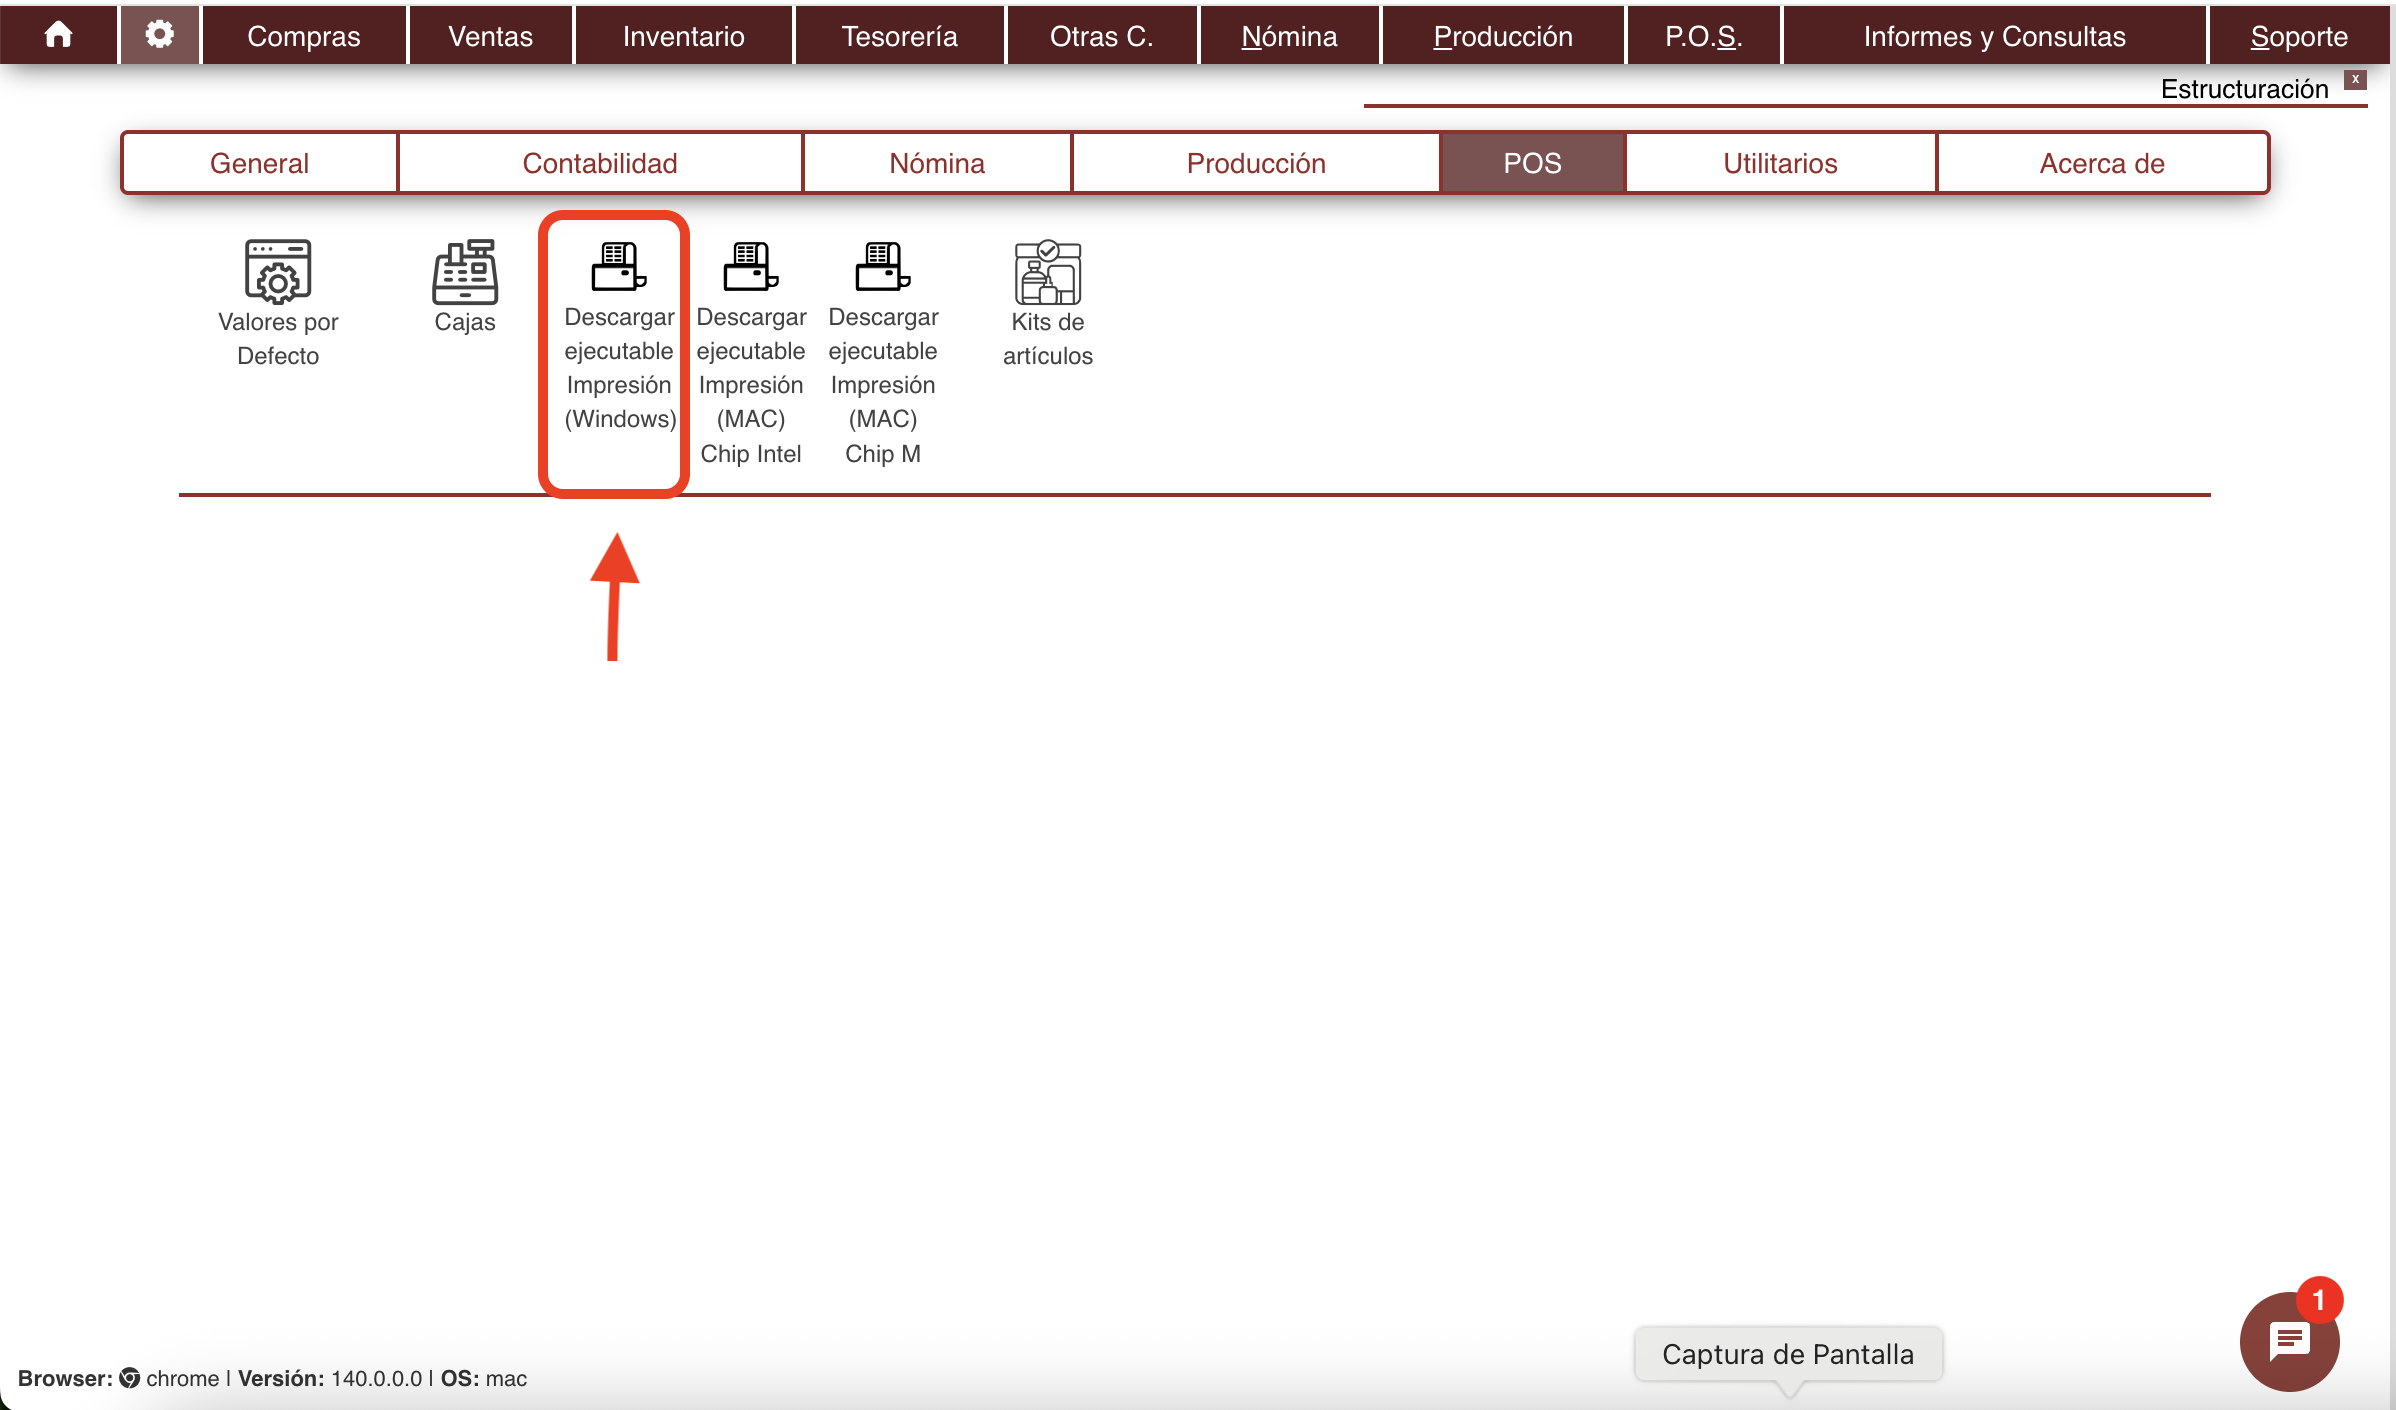Open Valores por Defecto icon
Viewport: 2396px width, 1410px height.
point(278,272)
